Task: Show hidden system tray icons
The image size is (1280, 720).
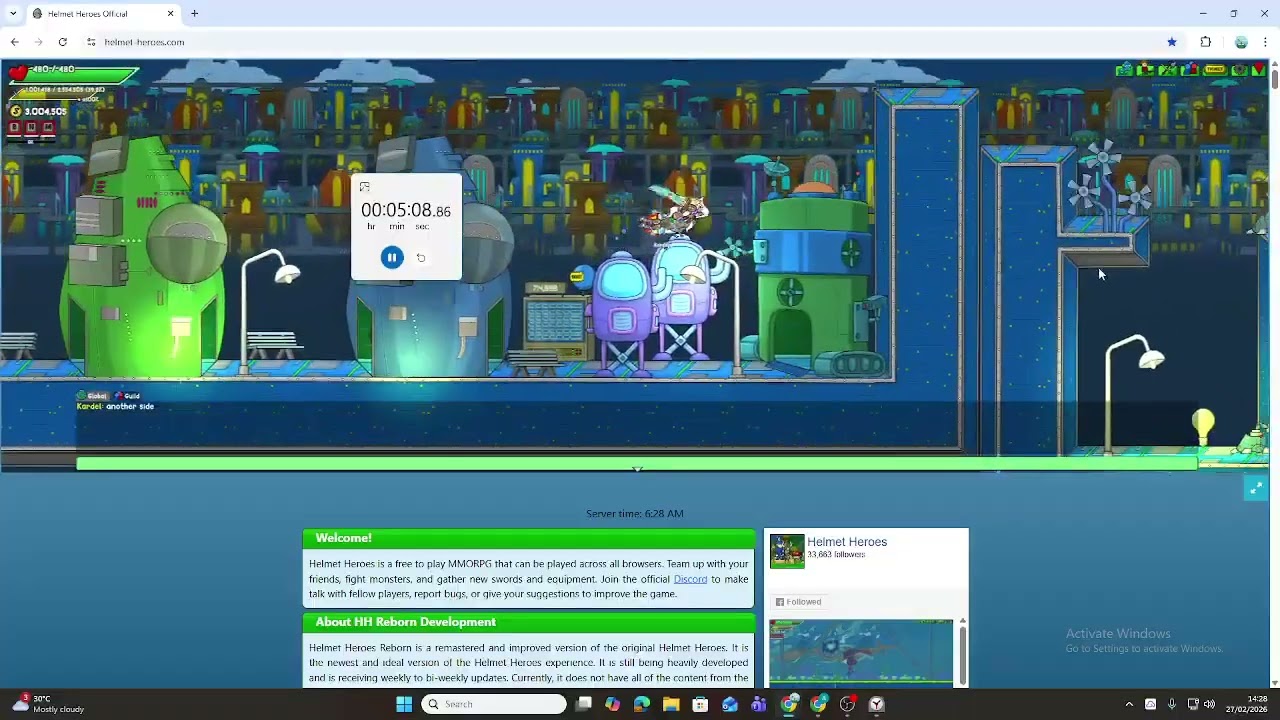Action: pos(1129,704)
